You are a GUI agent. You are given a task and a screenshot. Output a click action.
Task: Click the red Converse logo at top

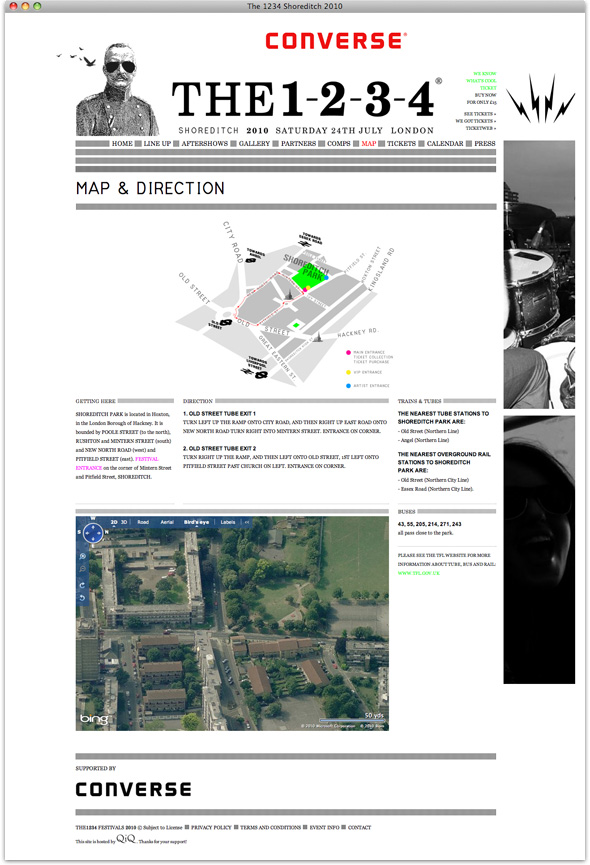336,41
